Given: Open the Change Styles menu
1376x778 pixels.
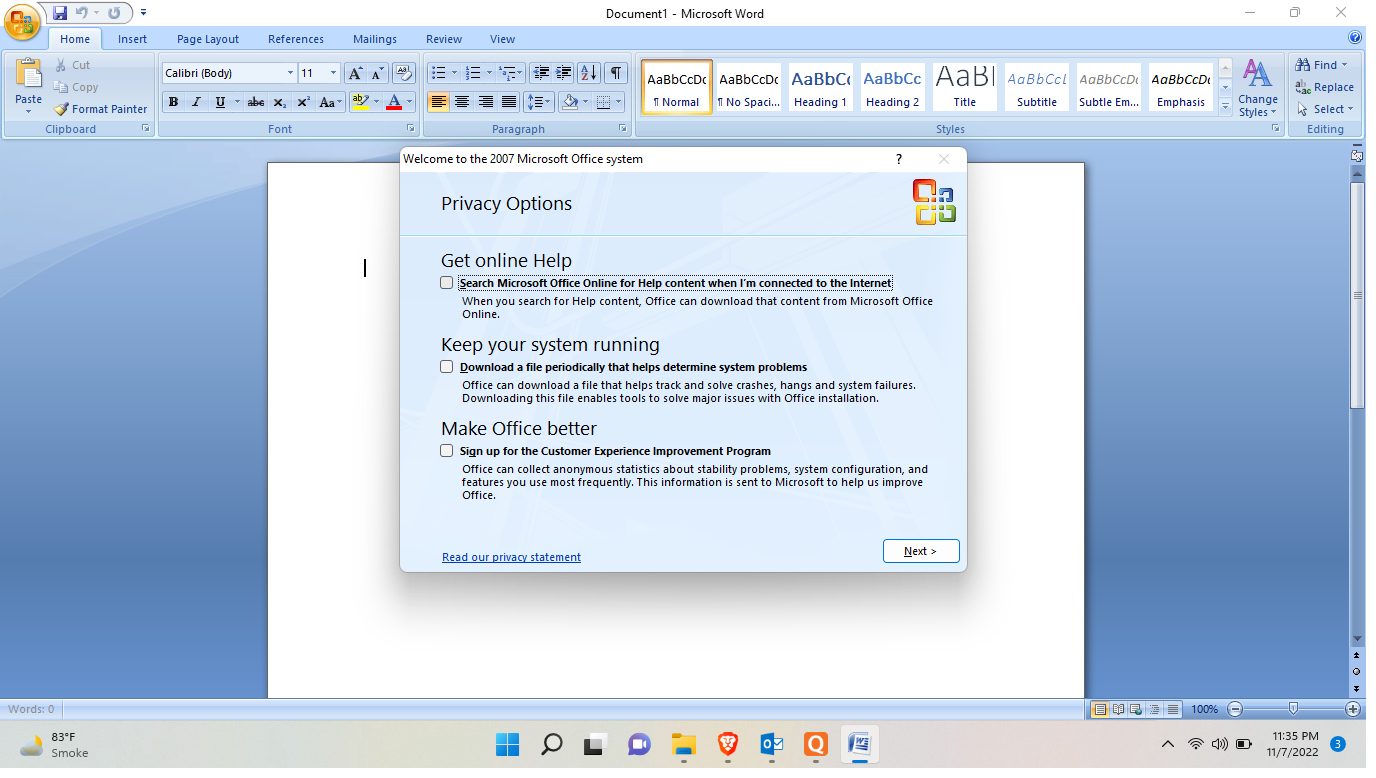Looking at the screenshot, I should click(1257, 88).
